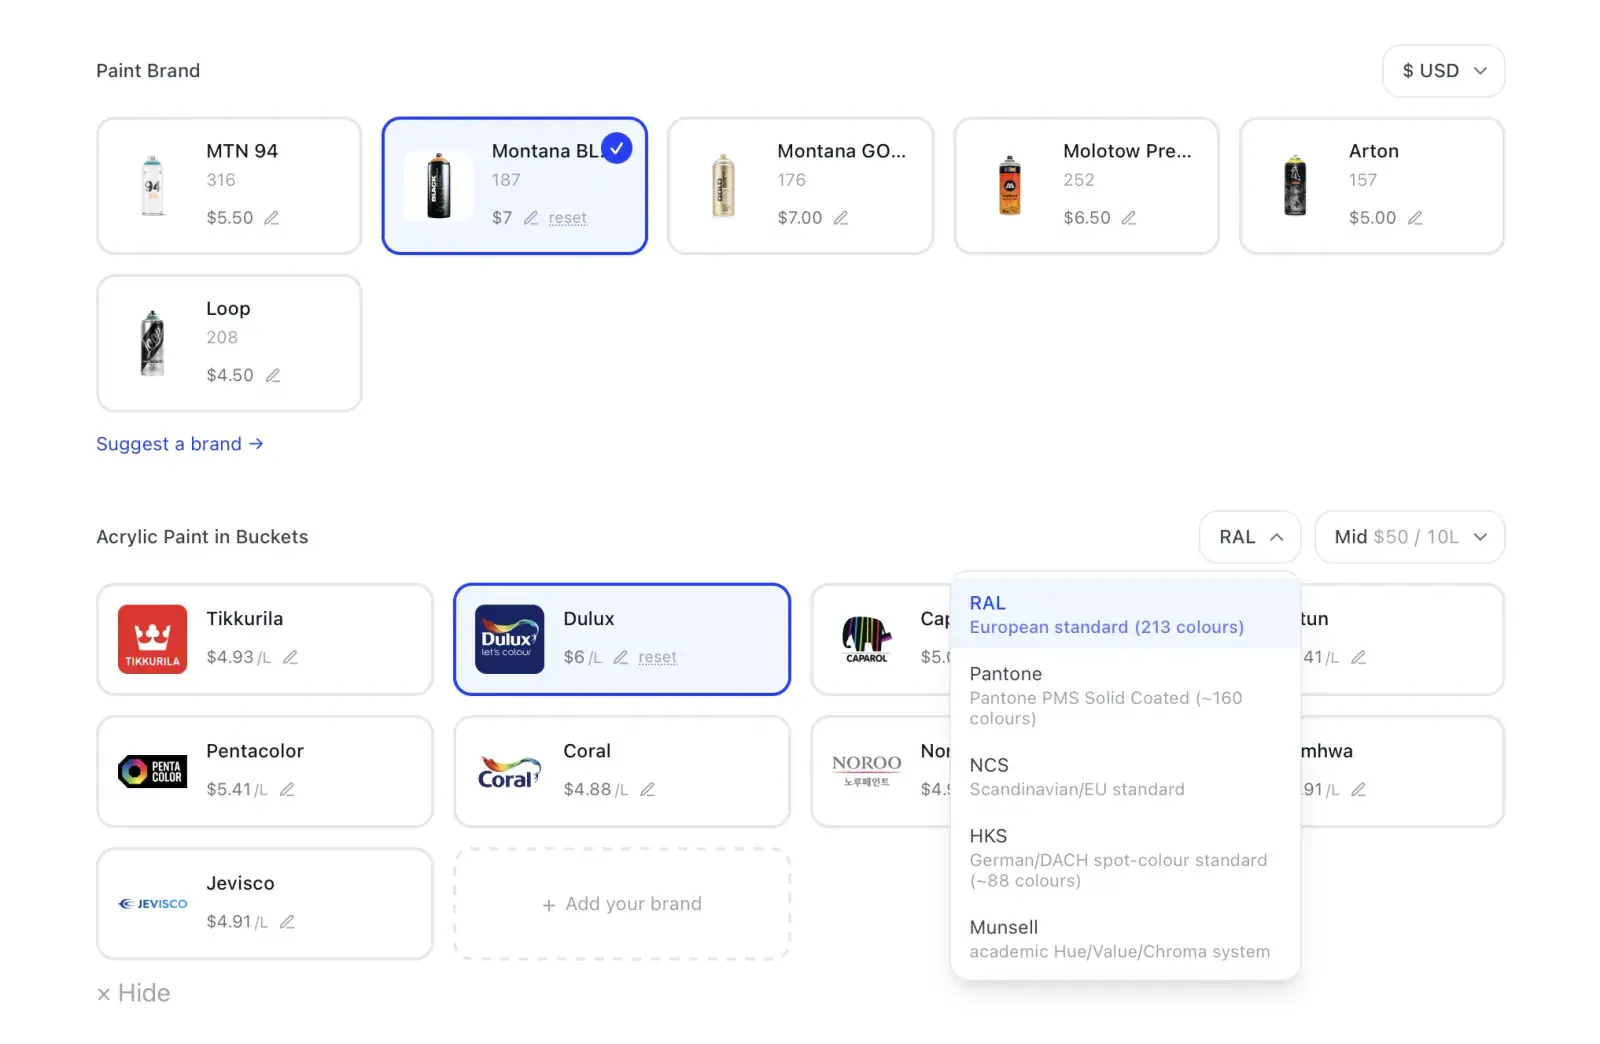Open the Mid $50 / 10L price tier dropdown
The width and height of the screenshot is (1600, 1044).
pyautogui.click(x=1410, y=537)
